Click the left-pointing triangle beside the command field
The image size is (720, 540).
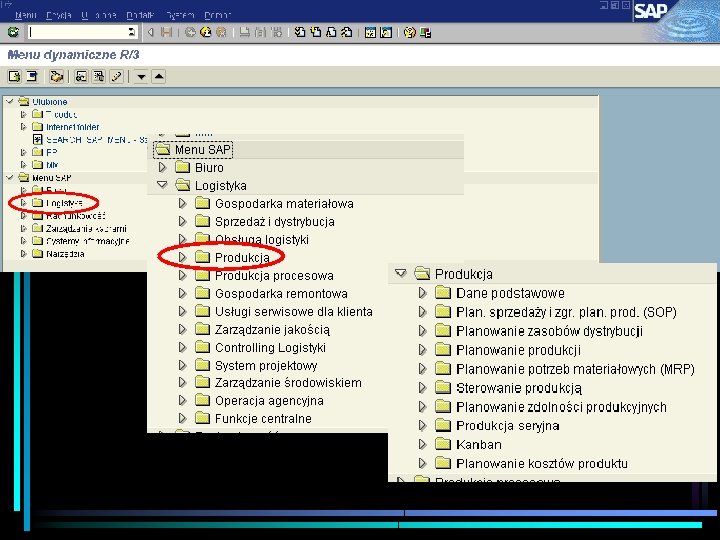click(x=150, y=32)
